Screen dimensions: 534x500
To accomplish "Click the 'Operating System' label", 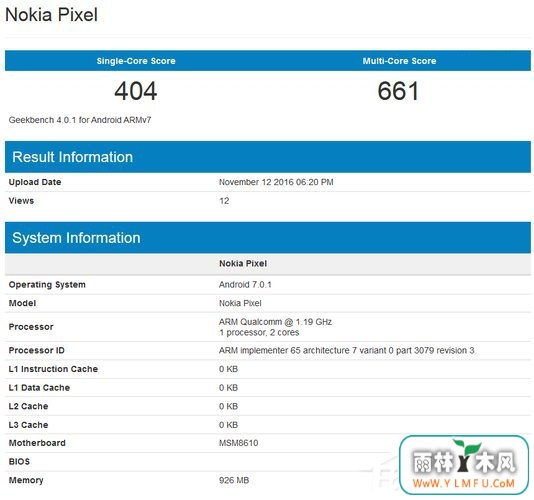I will click(47, 285).
